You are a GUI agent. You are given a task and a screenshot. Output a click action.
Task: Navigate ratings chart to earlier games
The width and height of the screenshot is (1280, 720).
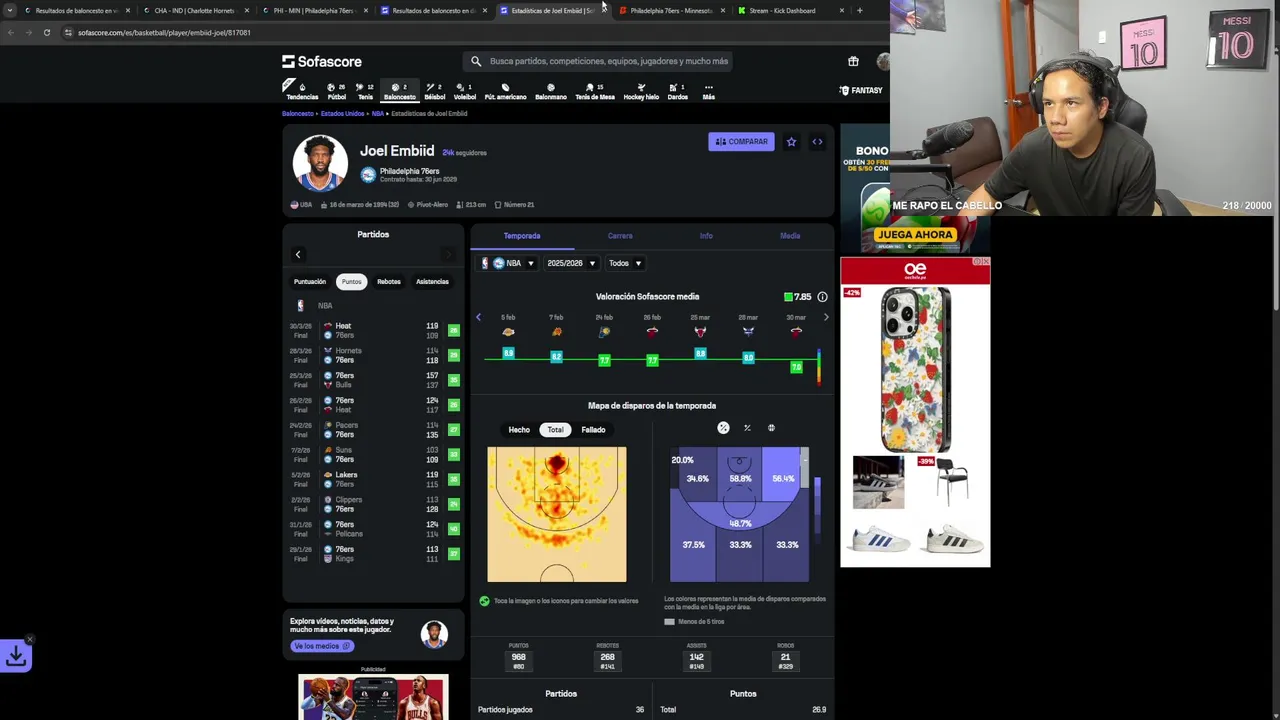478,317
